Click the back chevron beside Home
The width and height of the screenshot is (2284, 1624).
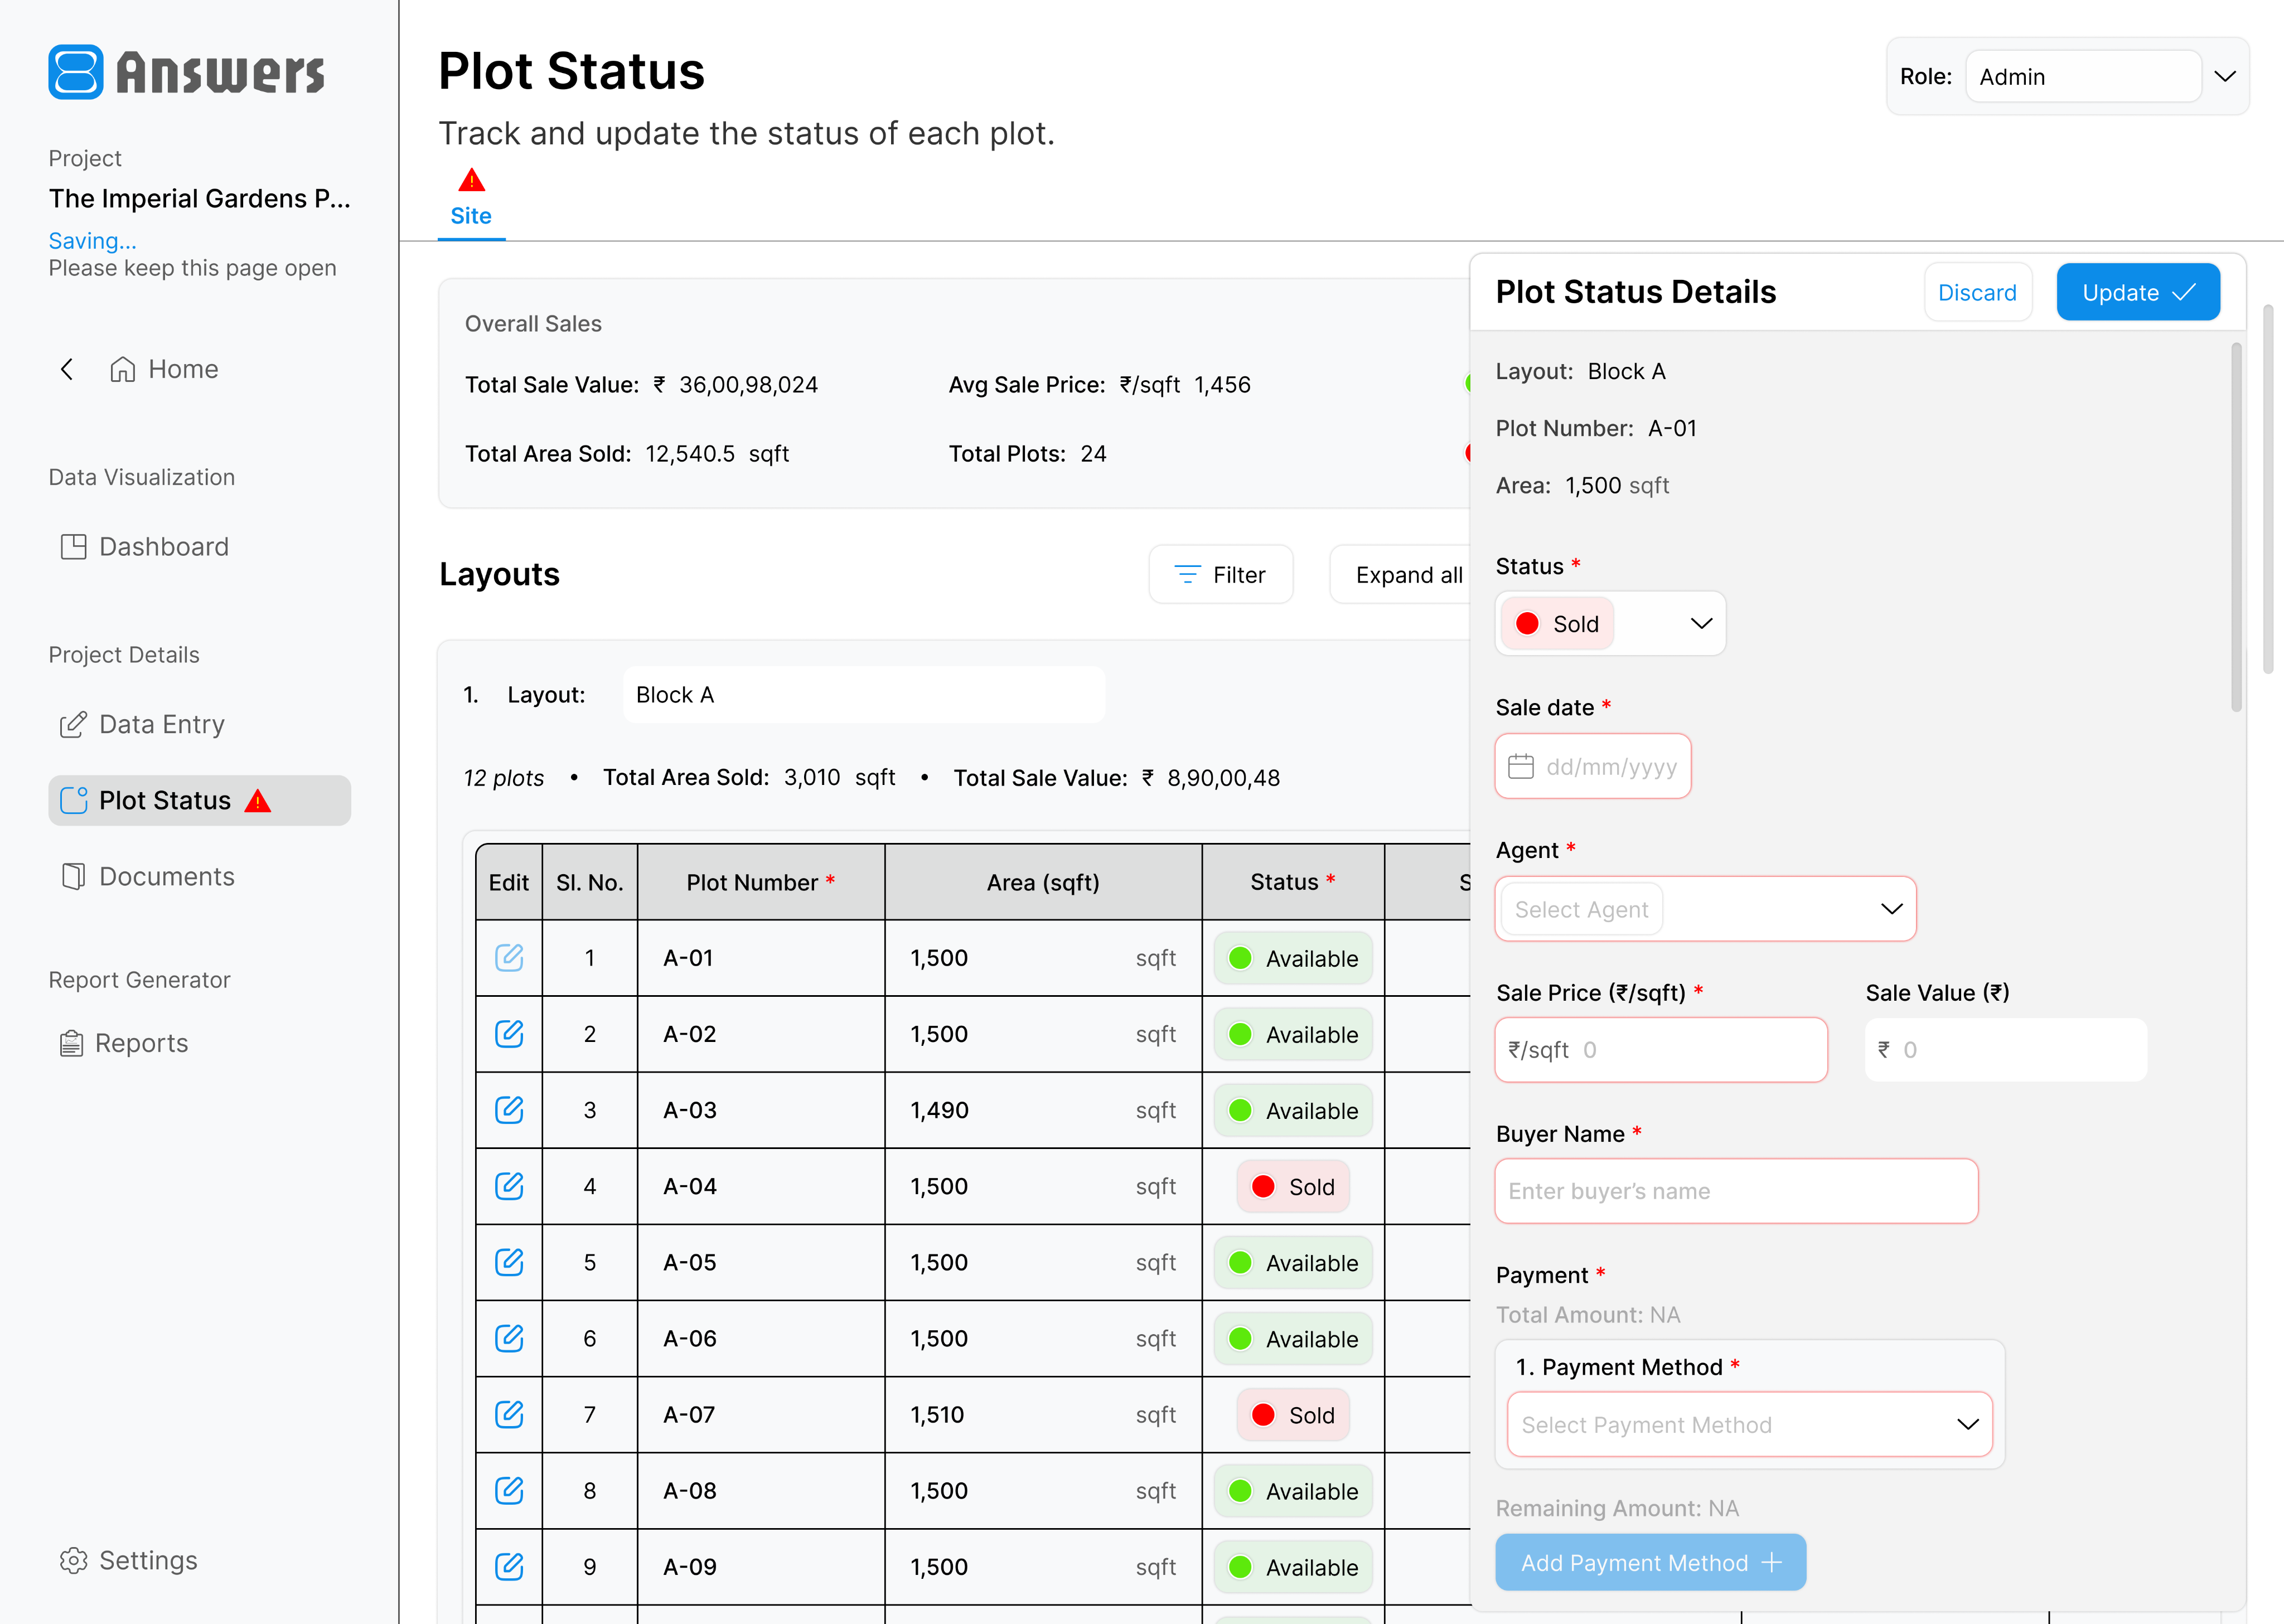67,369
